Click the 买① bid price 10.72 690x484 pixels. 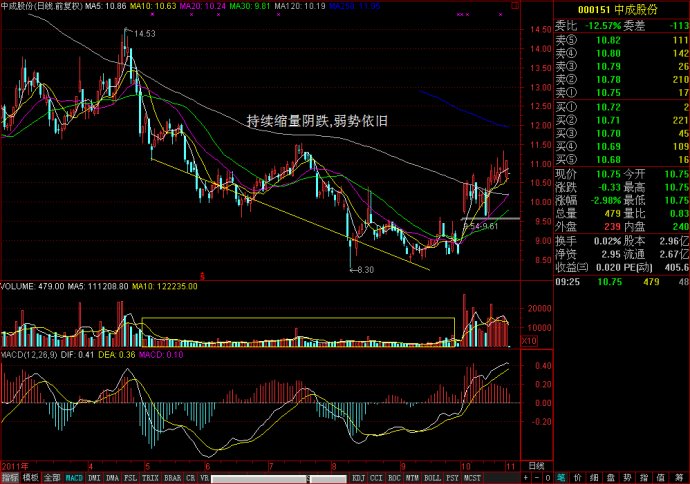(x=608, y=107)
